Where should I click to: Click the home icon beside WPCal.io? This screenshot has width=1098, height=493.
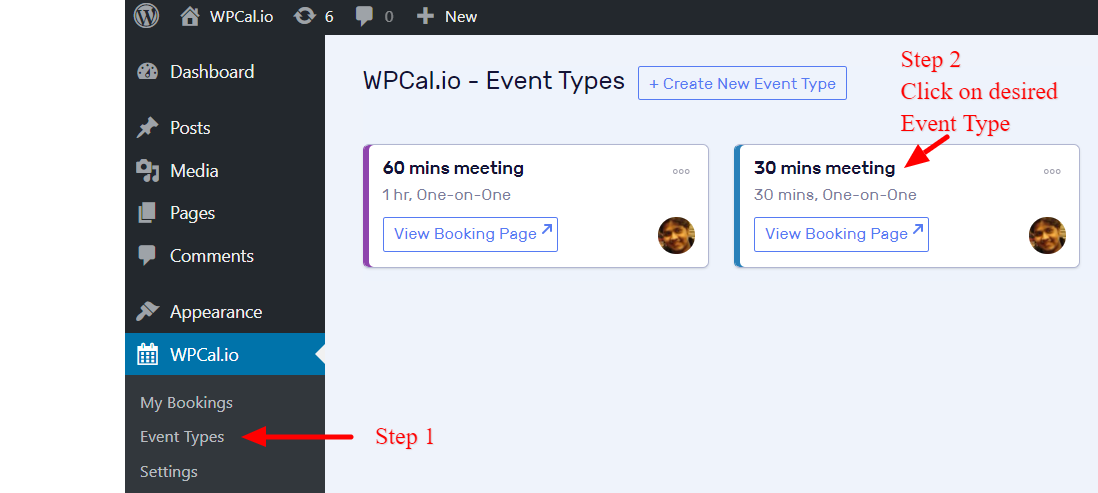click(x=190, y=16)
